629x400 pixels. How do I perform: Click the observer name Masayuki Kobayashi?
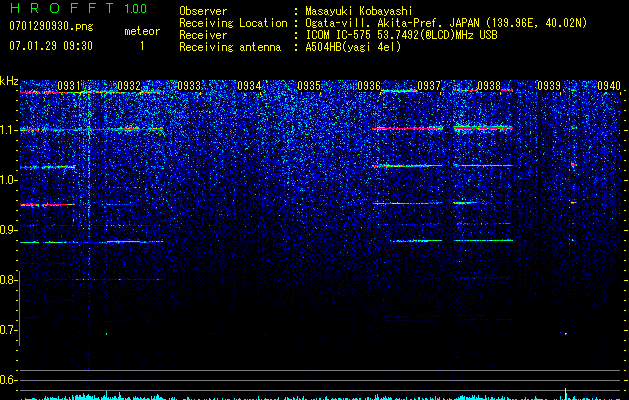(359, 11)
